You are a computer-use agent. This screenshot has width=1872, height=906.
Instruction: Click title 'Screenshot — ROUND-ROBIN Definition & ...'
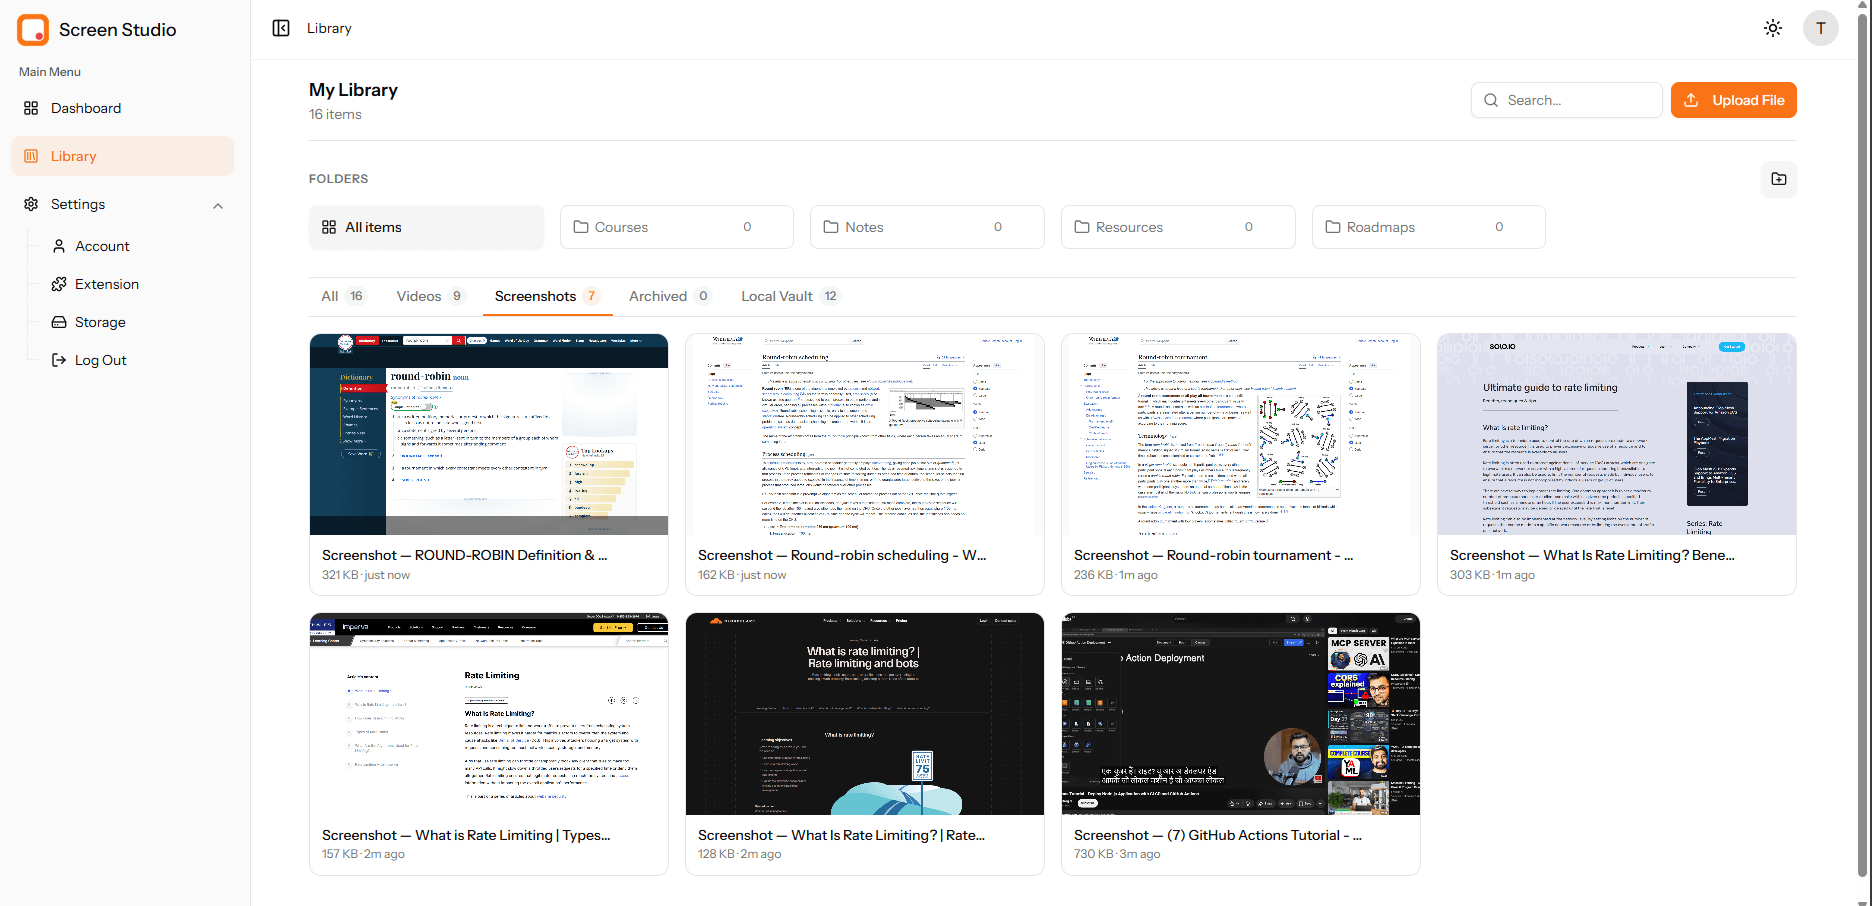point(465,555)
